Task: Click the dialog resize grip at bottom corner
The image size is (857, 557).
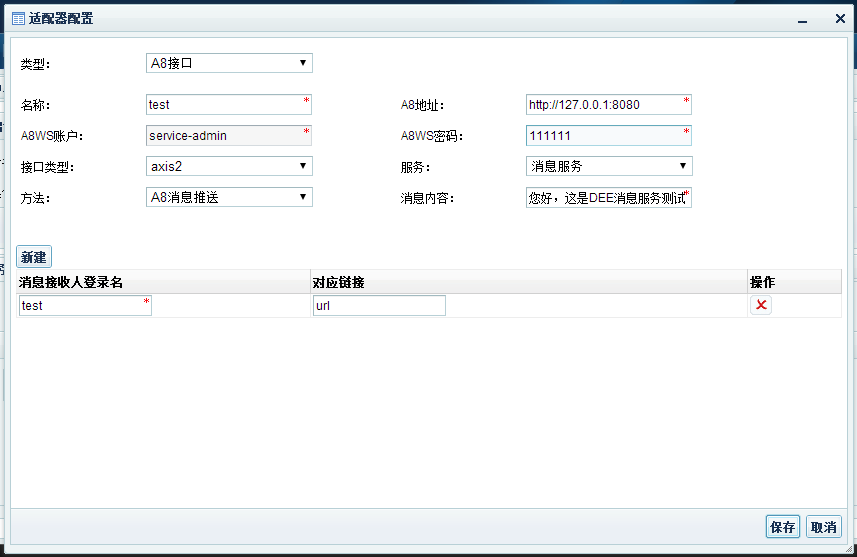Action: click(x=849, y=549)
